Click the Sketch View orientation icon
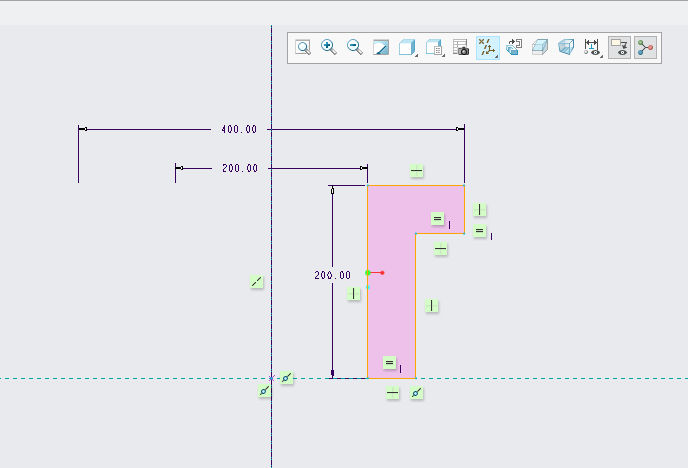This screenshot has height=468, width=688. [x=513, y=47]
